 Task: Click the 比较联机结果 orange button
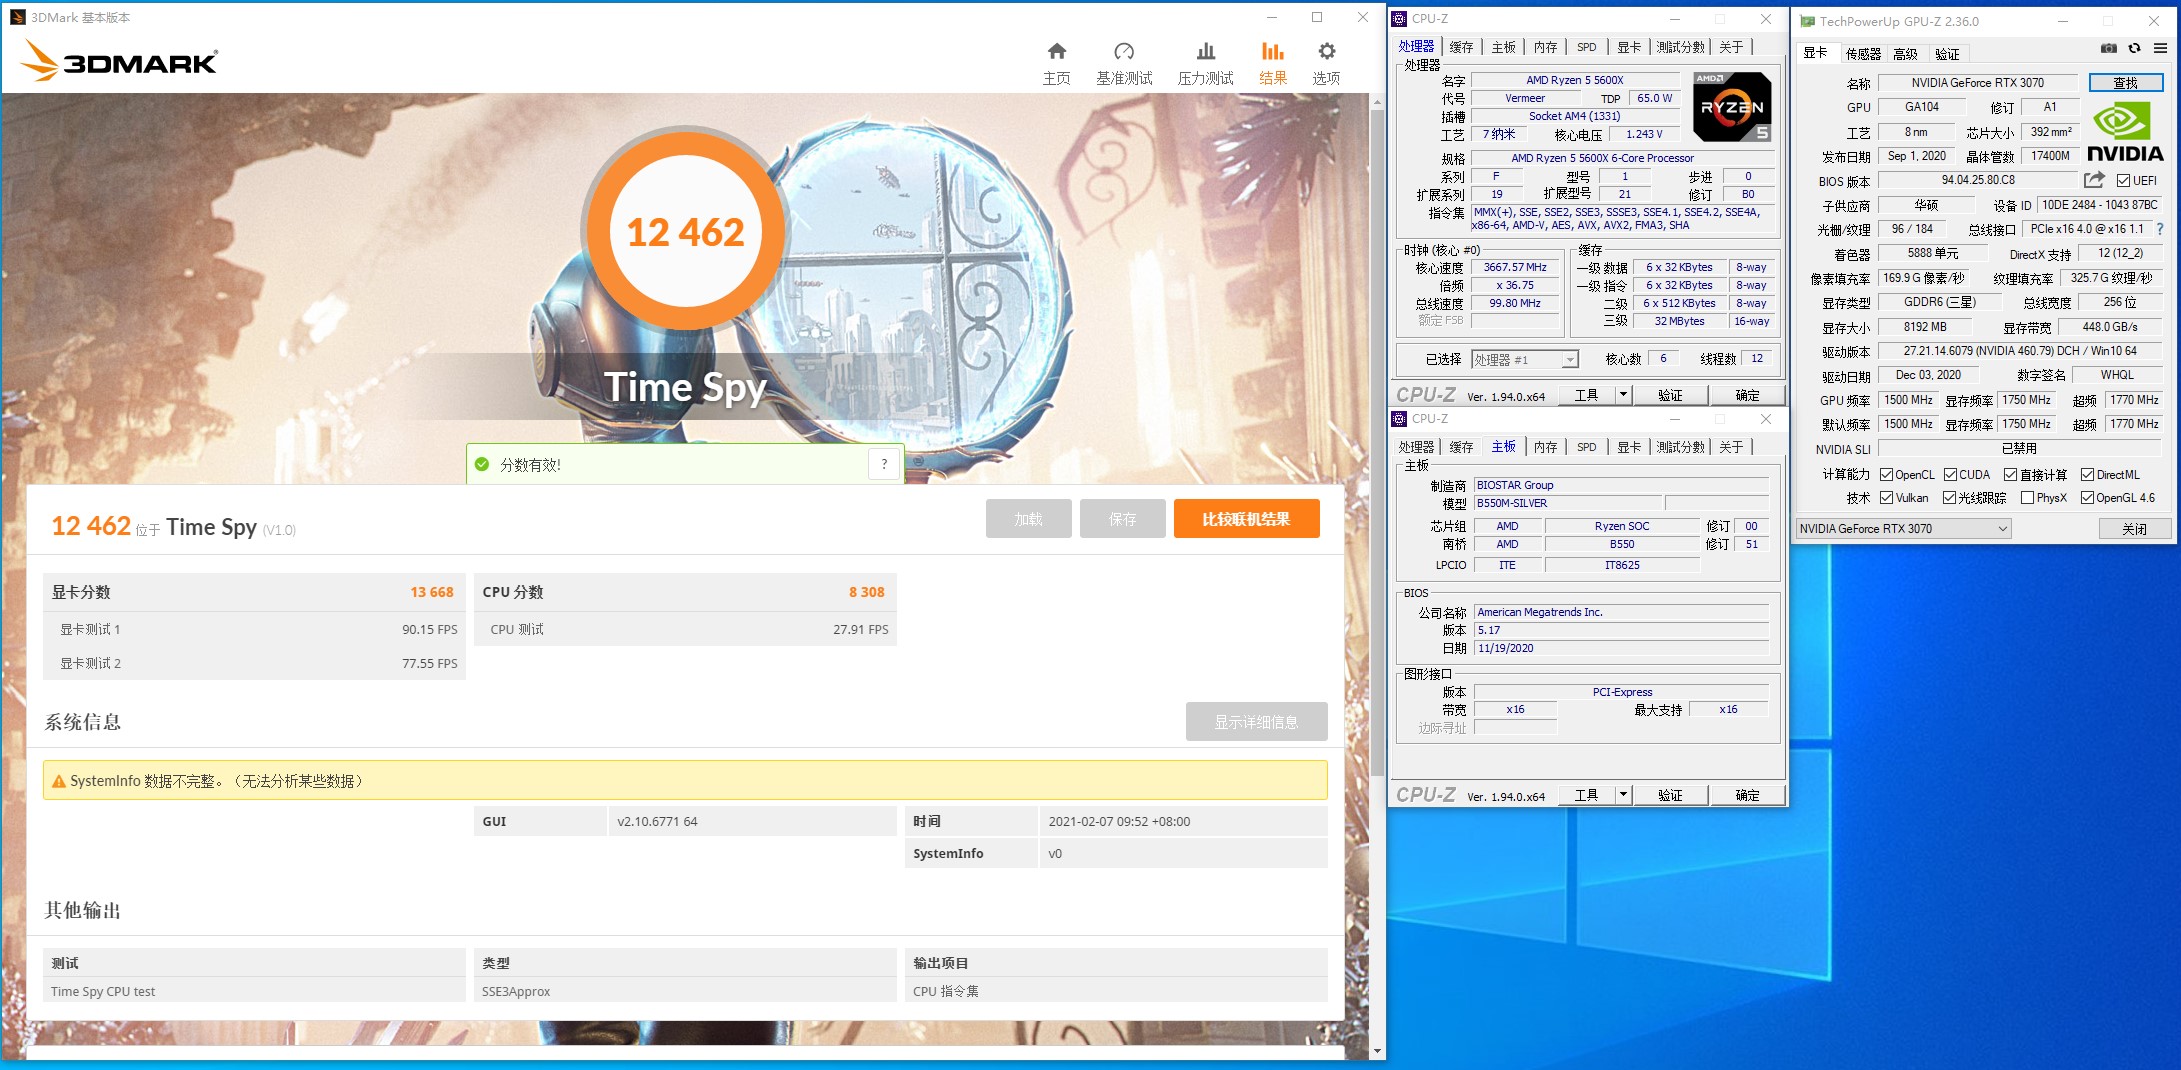click(1246, 519)
